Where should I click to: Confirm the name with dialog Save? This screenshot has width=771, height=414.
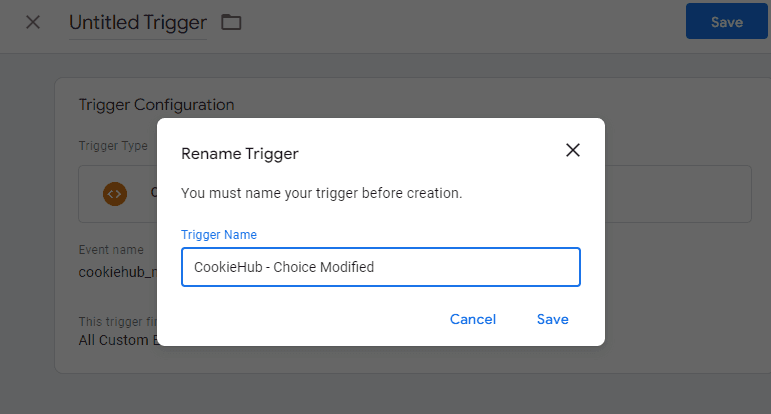(x=552, y=319)
